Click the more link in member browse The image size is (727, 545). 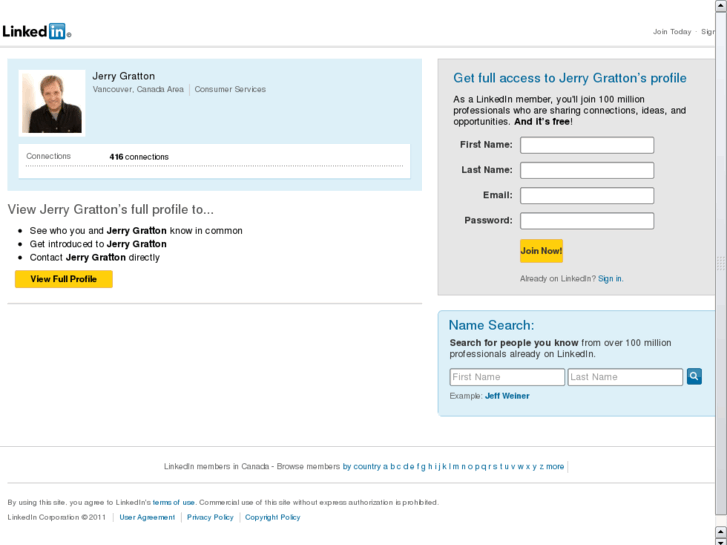click(x=555, y=467)
